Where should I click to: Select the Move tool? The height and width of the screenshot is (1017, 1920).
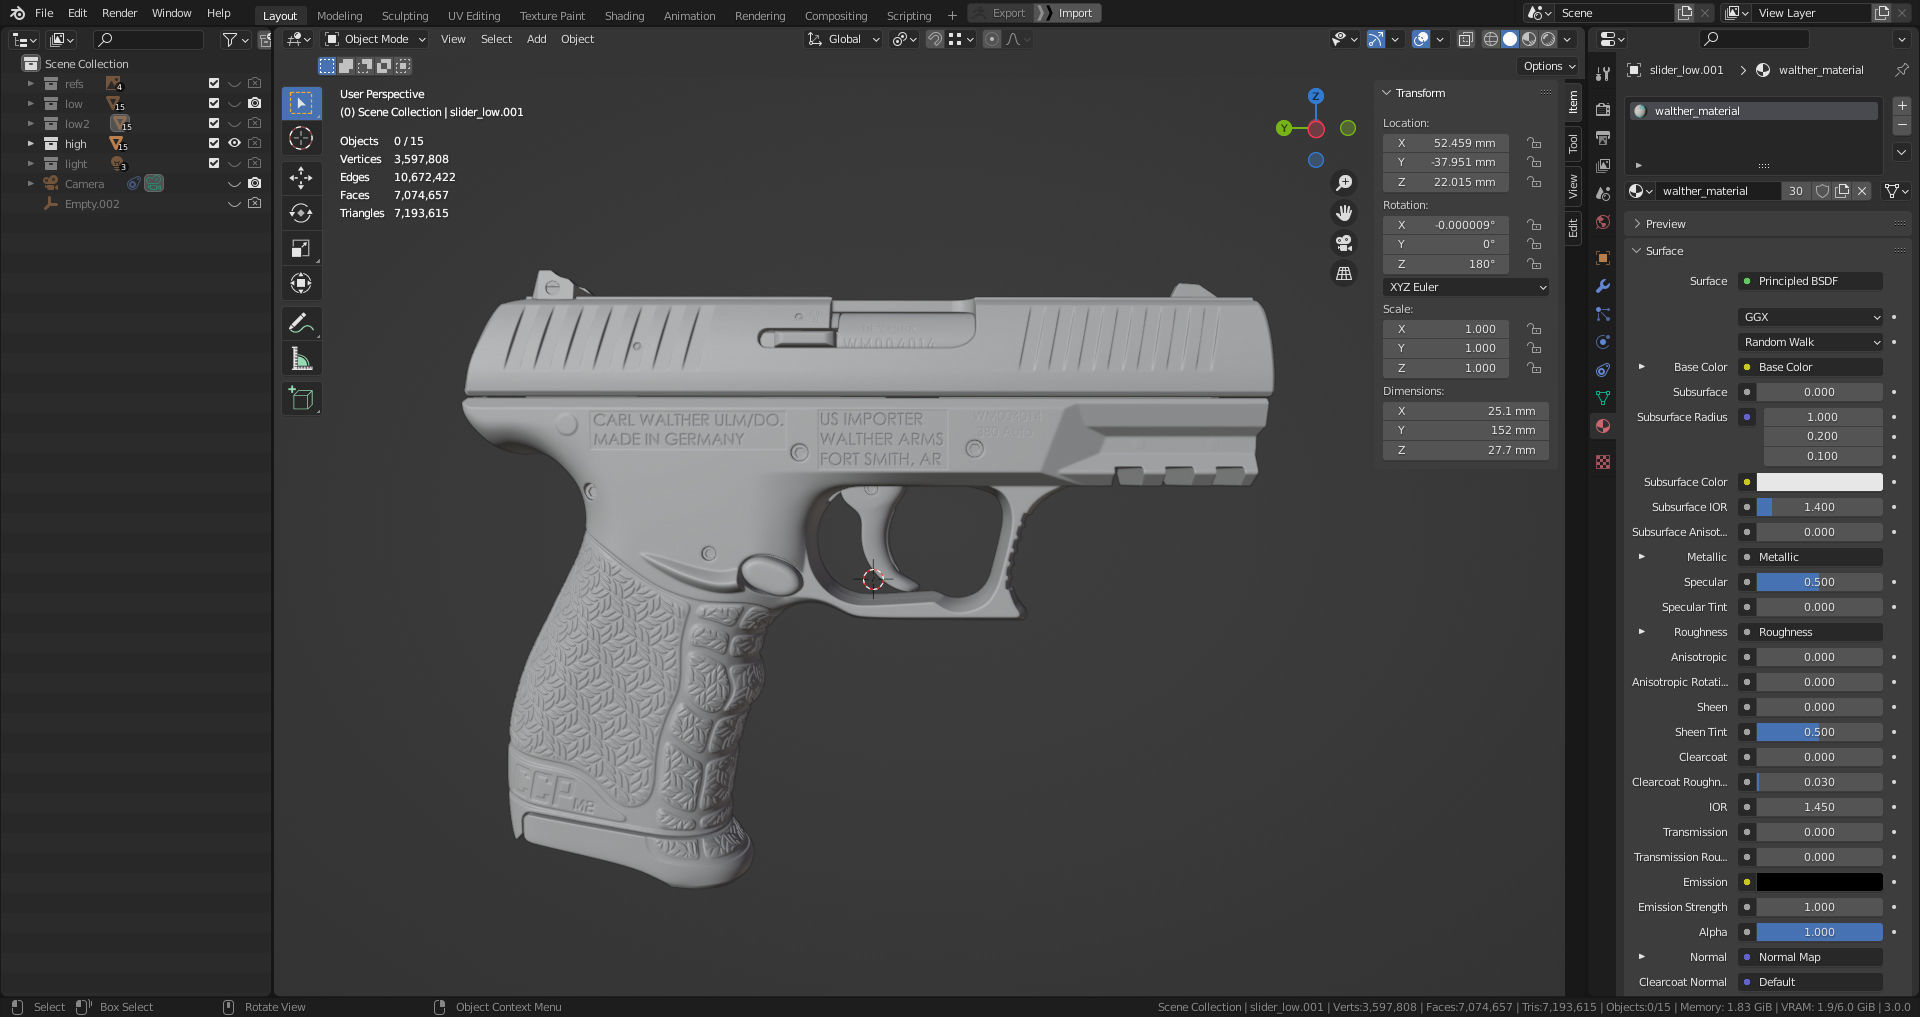[x=301, y=178]
